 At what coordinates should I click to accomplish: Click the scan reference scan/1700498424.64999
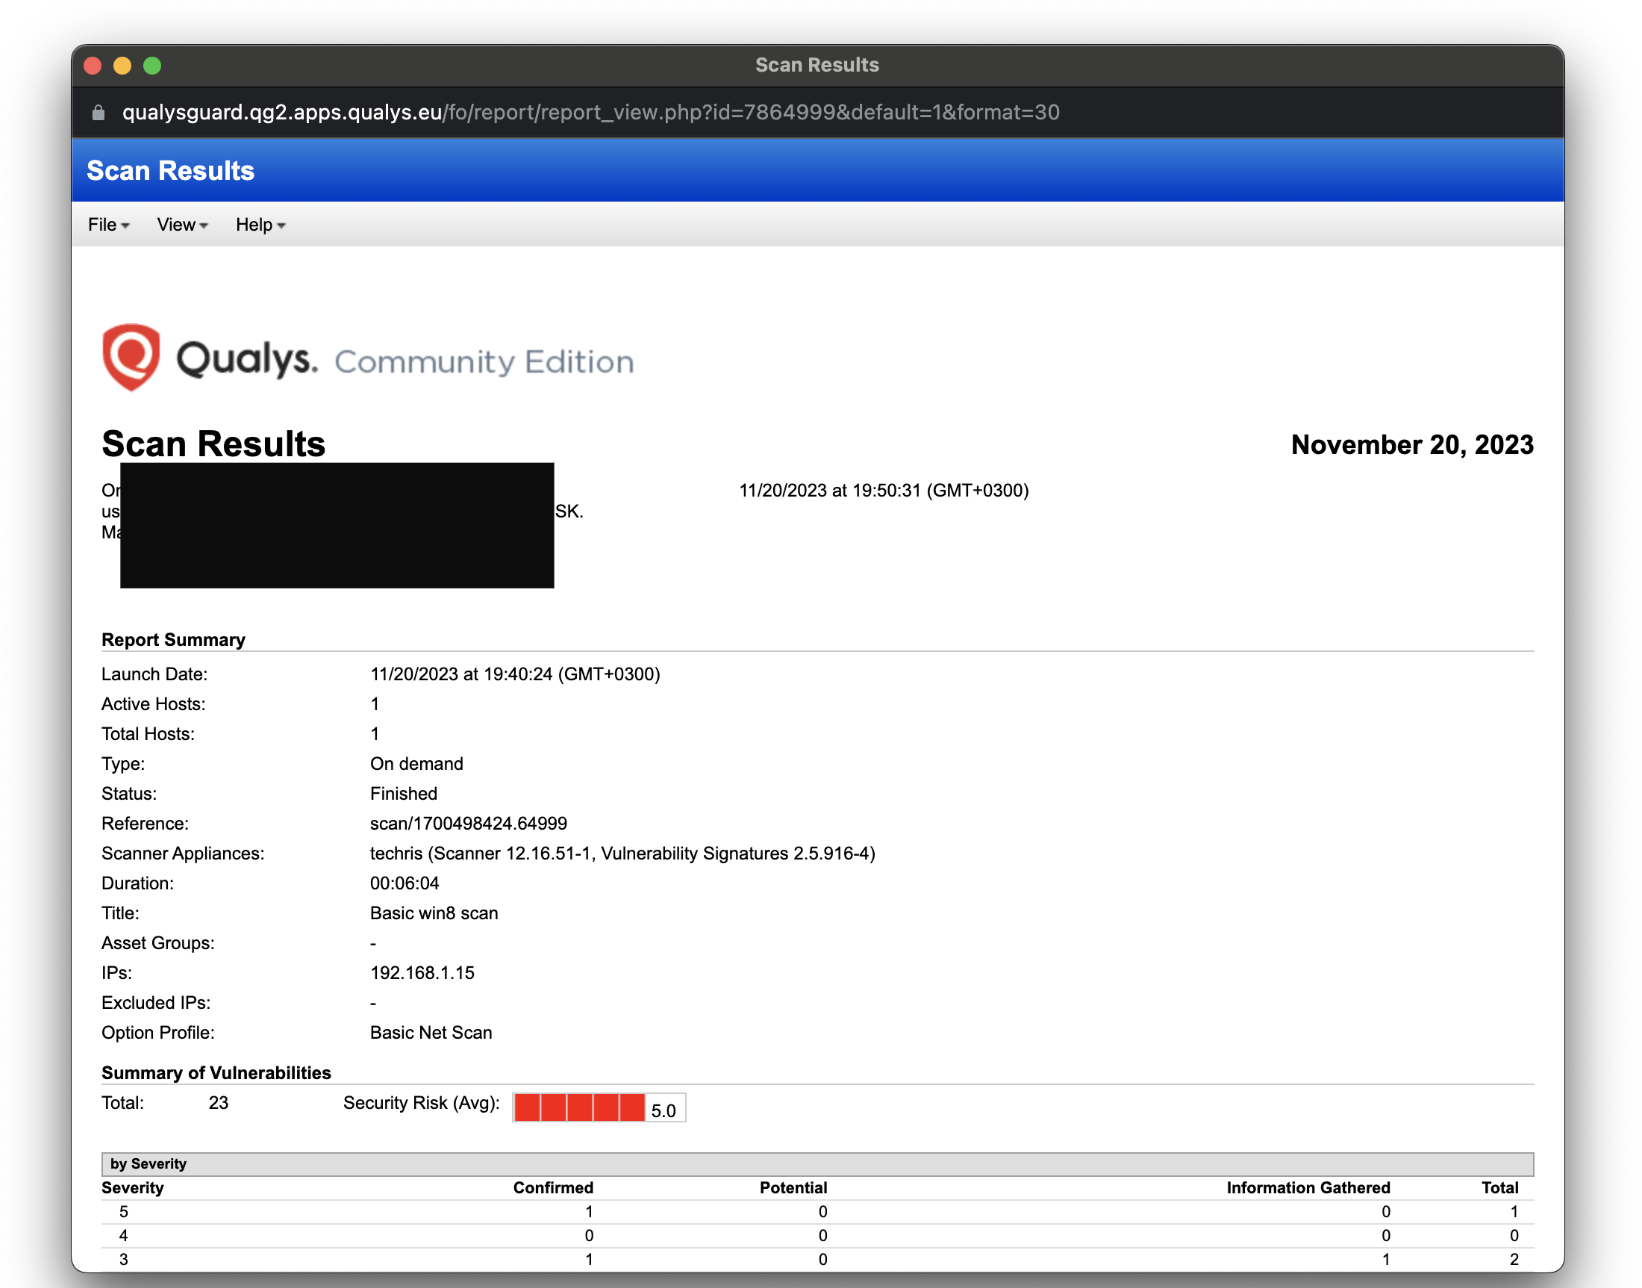click(468, 824)
